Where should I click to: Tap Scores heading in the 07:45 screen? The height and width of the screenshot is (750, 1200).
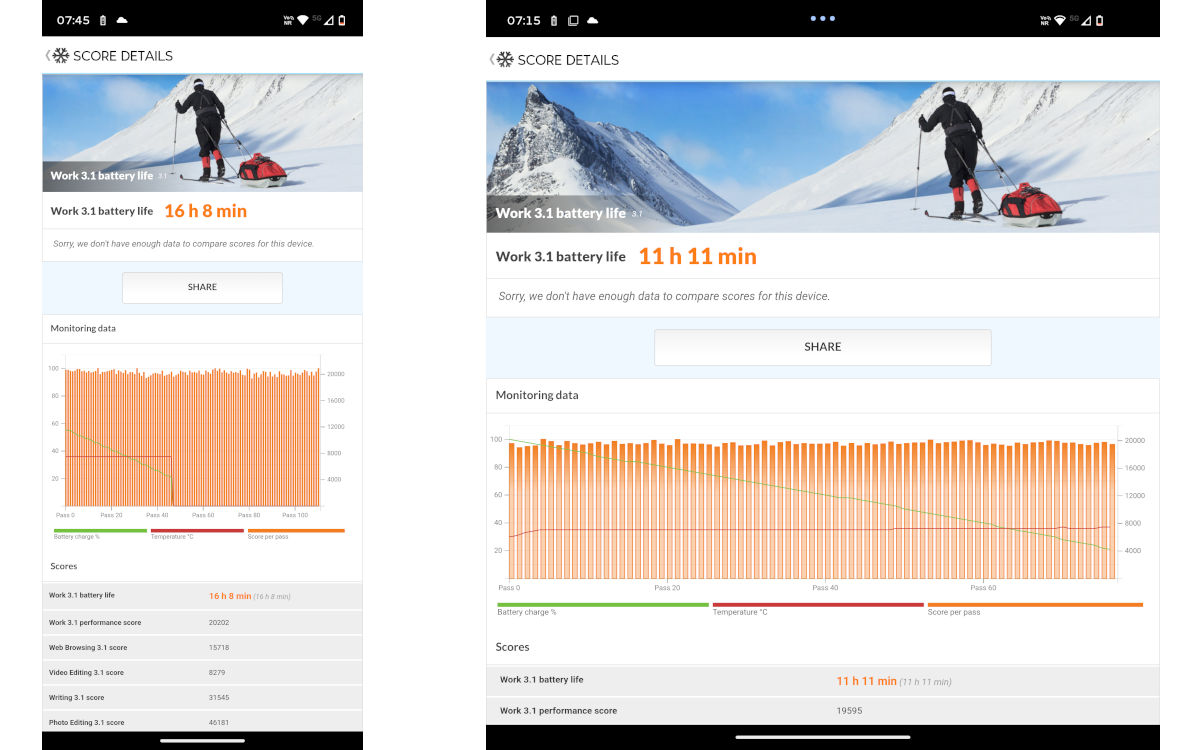pyautogui.click(x=63, y=566)
